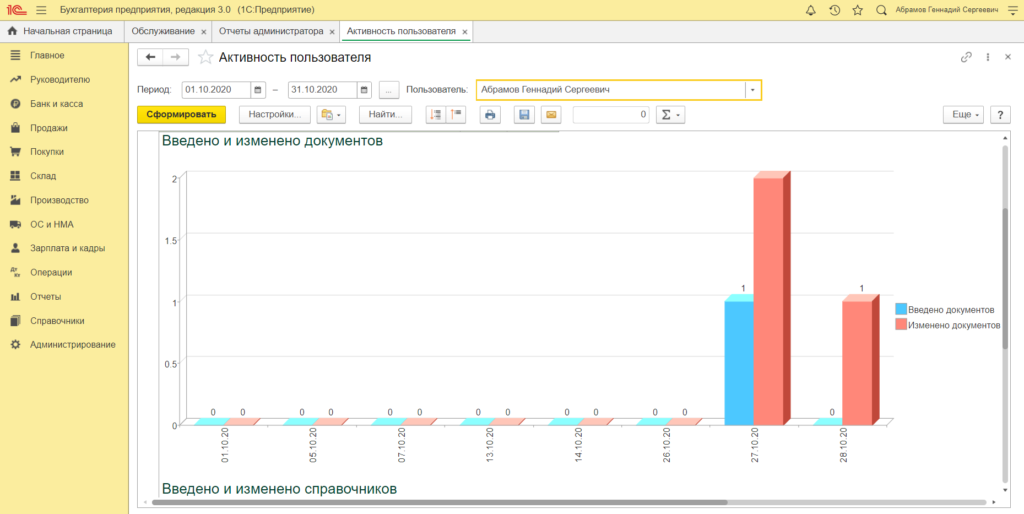
Task: Switch to the Отчеты администратора tab
Action: (273, 32)
